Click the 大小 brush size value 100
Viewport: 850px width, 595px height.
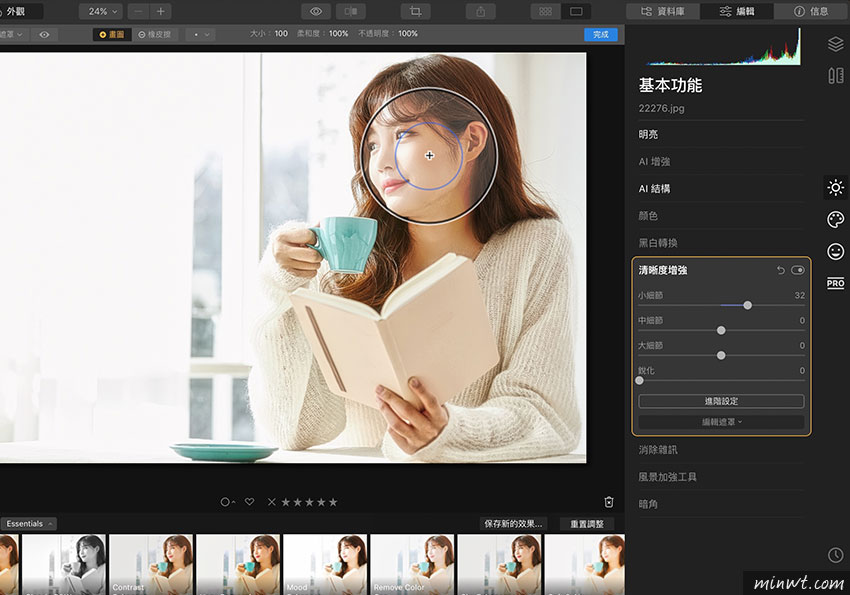(281, 34)
